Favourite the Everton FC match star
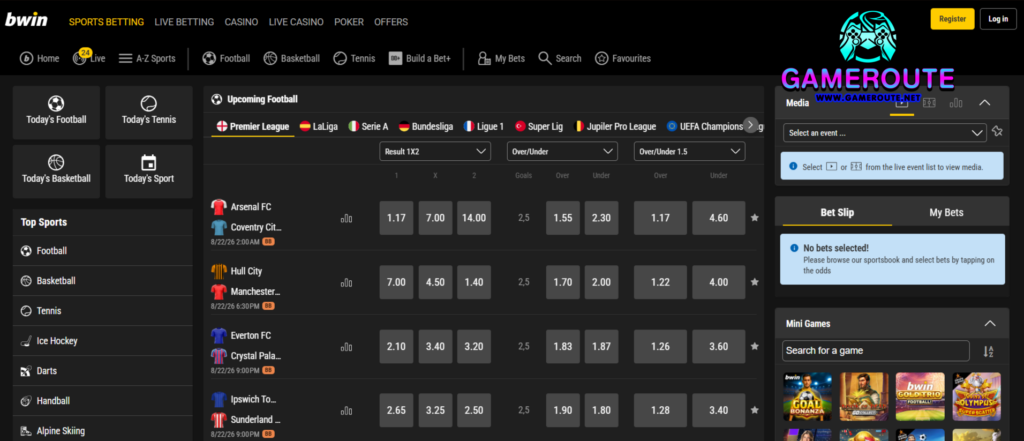 pos(755,346)
